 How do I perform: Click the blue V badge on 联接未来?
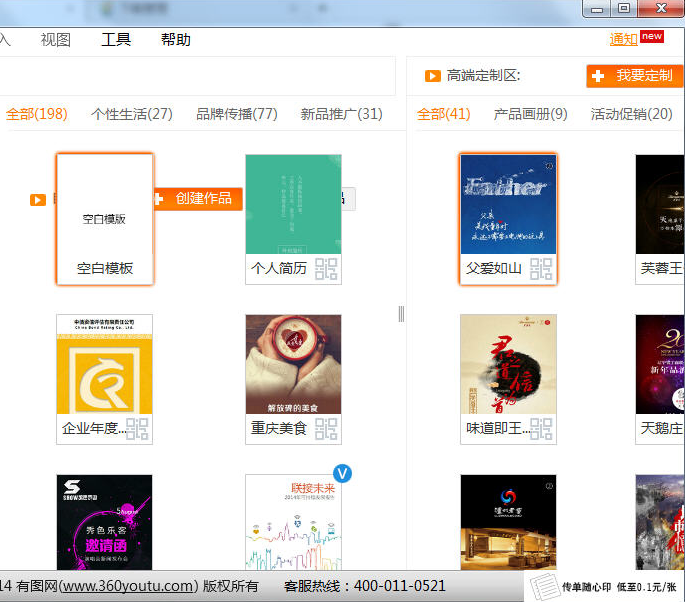(x=342, y=474)
